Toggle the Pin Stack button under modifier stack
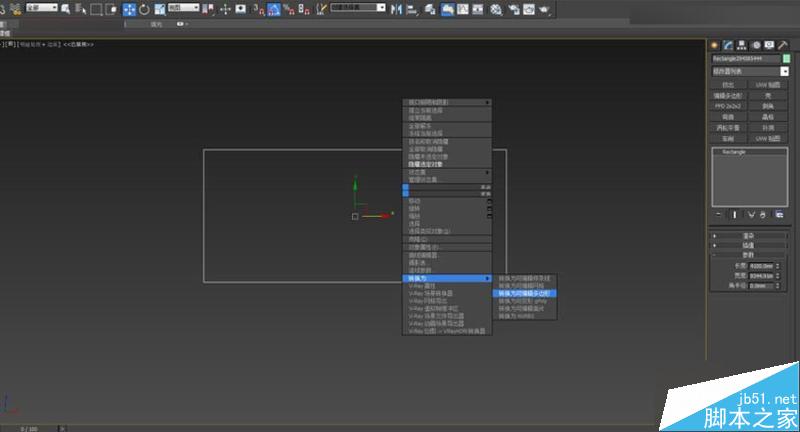800x432 pixels. pyautogui.click(x=718, y=214)
